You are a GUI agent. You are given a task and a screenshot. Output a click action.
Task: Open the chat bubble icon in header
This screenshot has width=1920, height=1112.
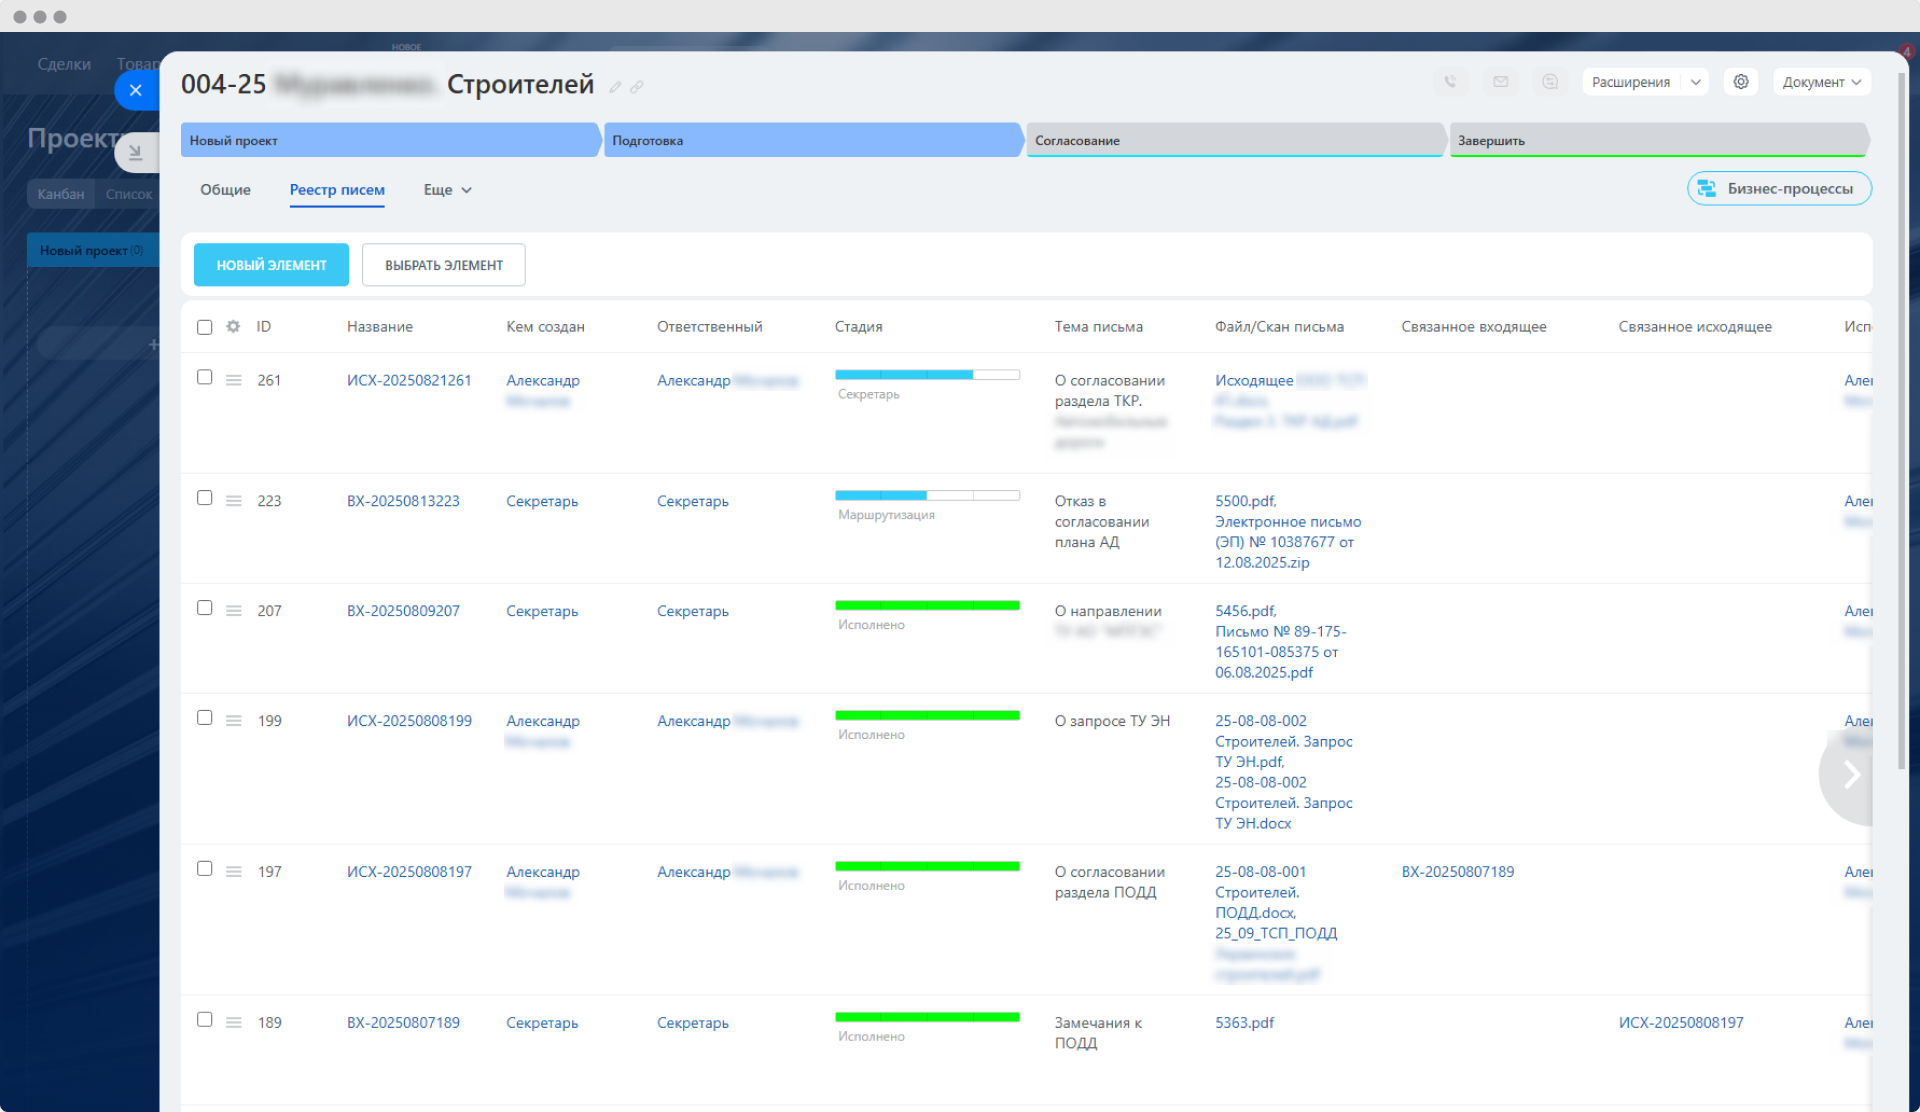(x=1550, y=82)
